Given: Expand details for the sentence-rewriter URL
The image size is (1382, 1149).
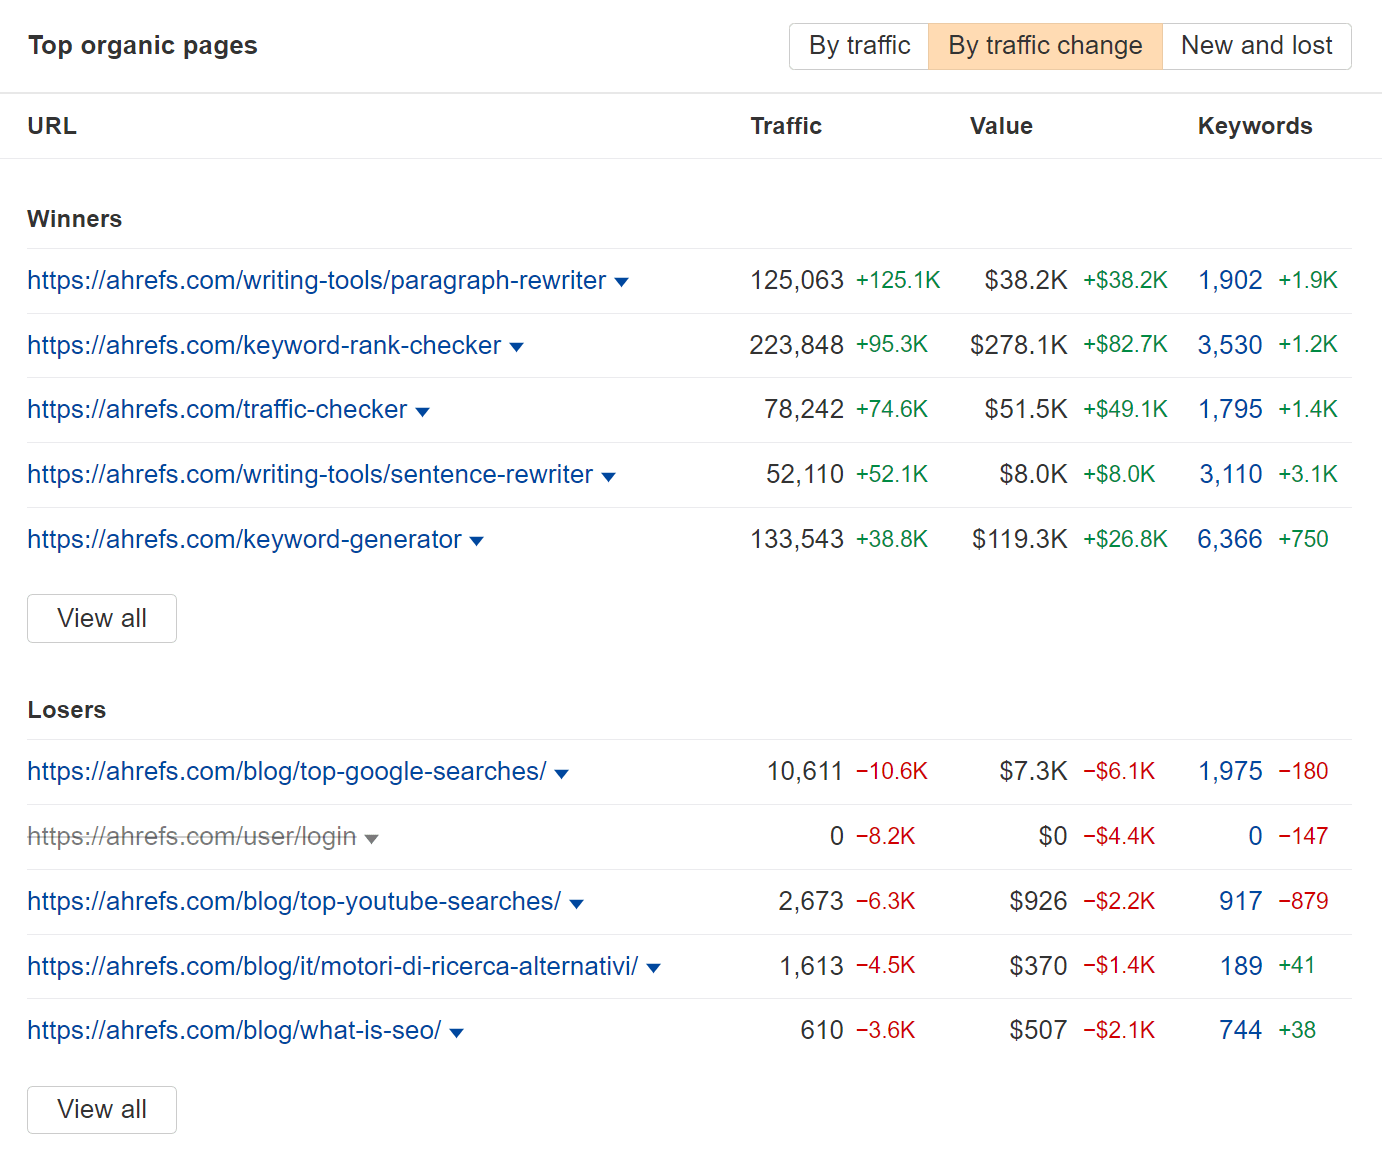Looking at the screenshot, I should pos(609,475).
